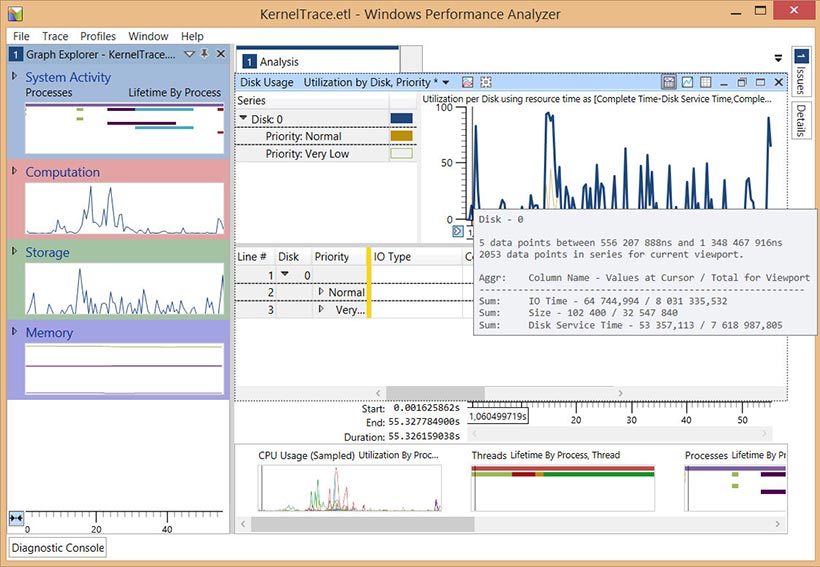Select the Priority: Very Low series row

(x=325, y=153)
